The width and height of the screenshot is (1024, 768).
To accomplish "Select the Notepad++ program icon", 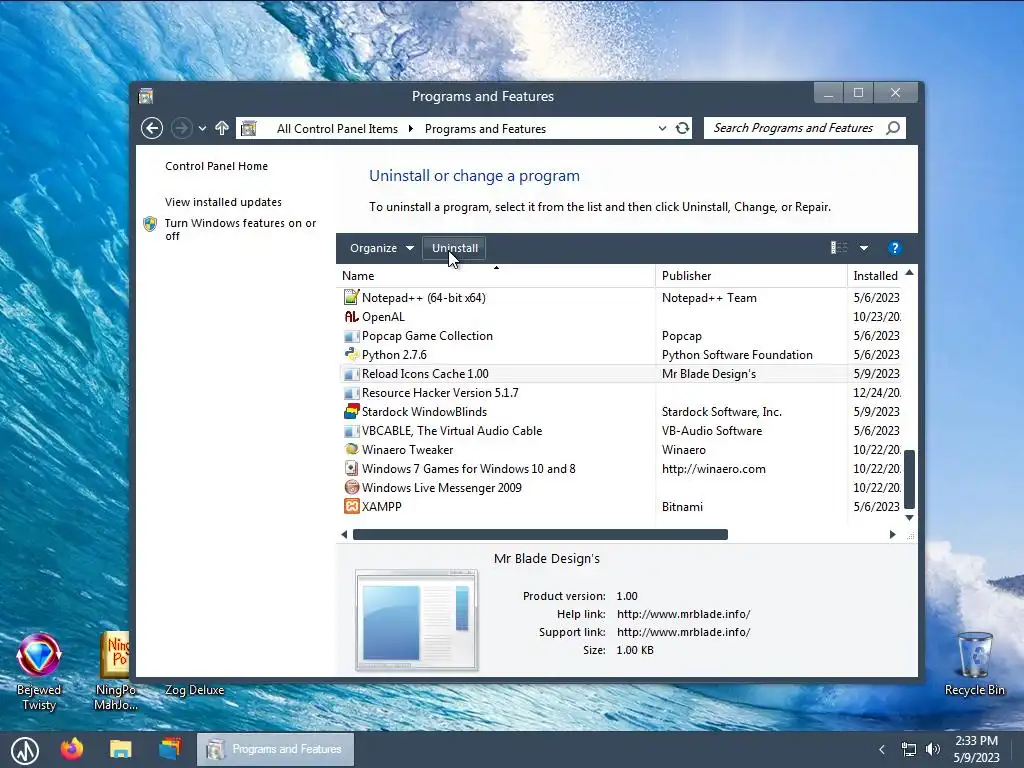I will click(351, 297).
